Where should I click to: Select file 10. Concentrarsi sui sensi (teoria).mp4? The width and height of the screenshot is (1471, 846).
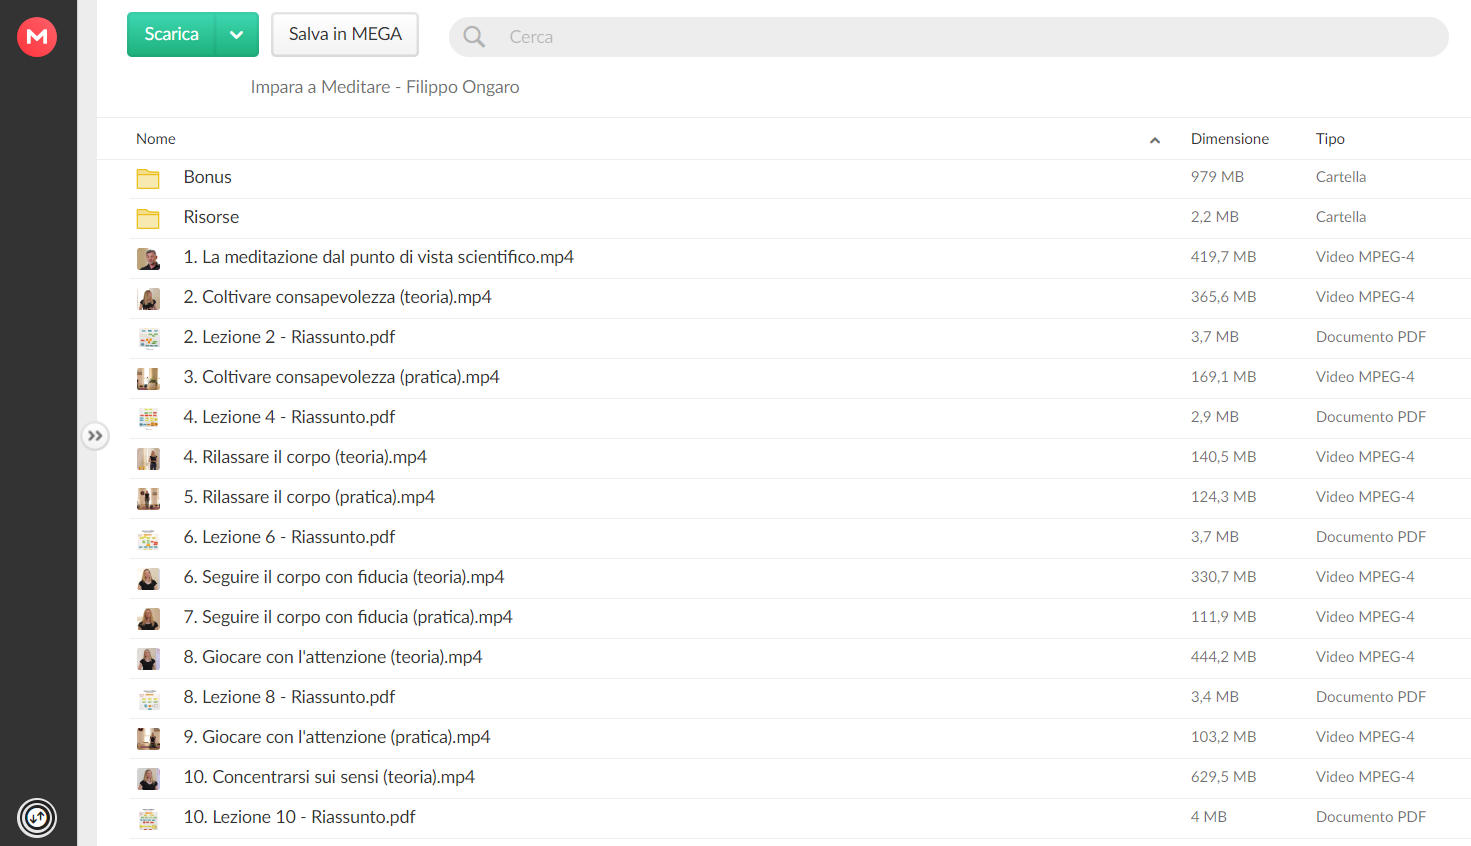[329, 777]
